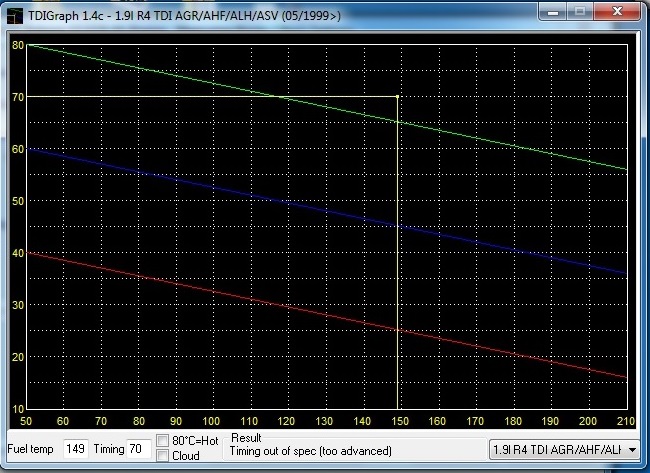This screenshot has width=650, height=473.
Task: Click the 'Fuel temp' label
Action: click(x=32, y=450)
